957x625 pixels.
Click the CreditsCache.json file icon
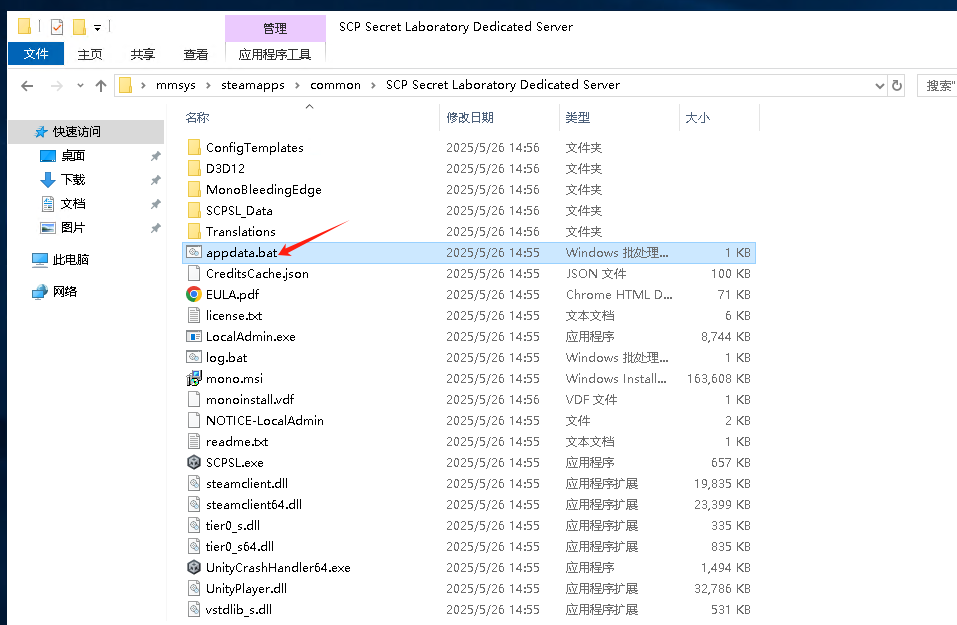point(194,273)
